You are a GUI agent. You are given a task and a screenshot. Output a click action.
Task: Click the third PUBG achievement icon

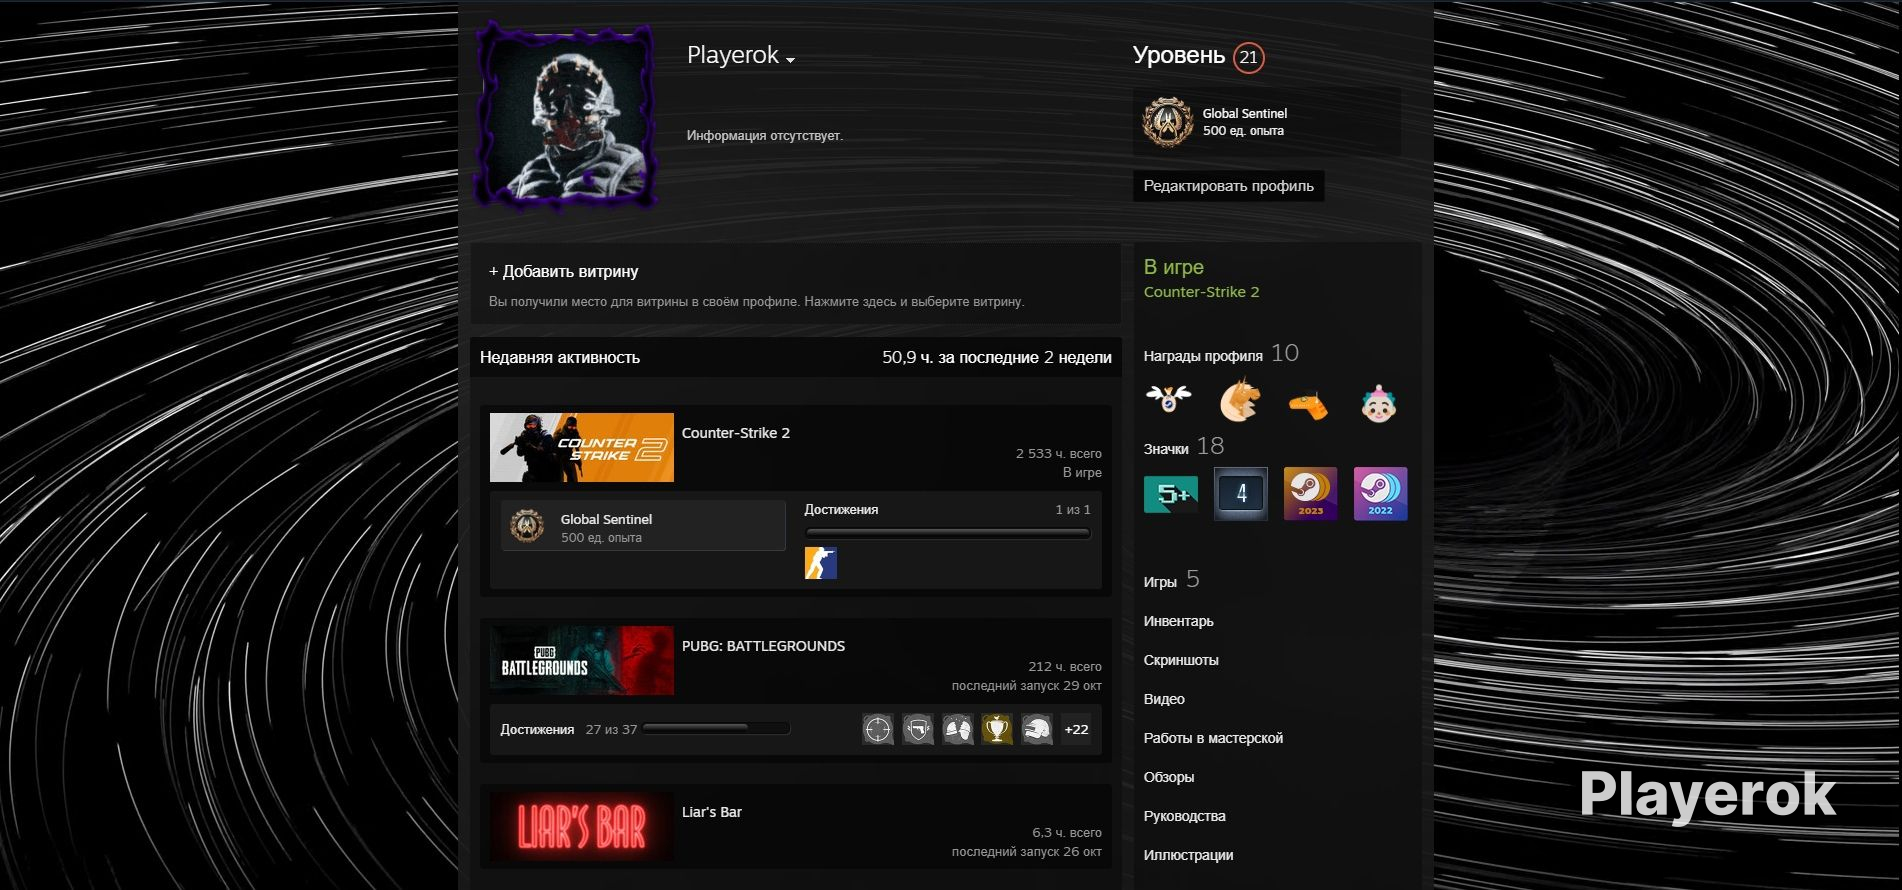958,729
